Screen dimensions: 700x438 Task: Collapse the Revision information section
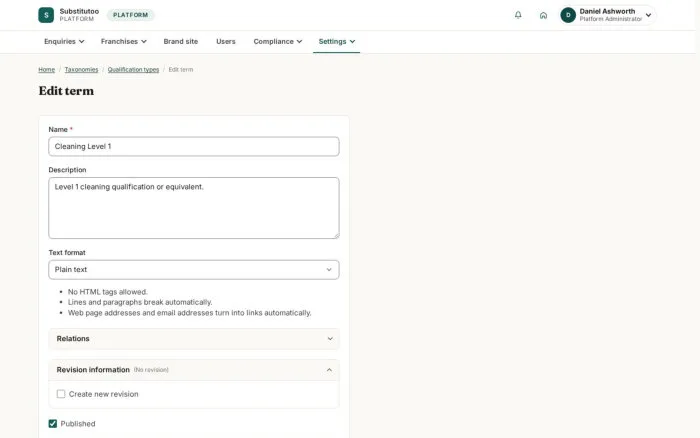(194, 370)
